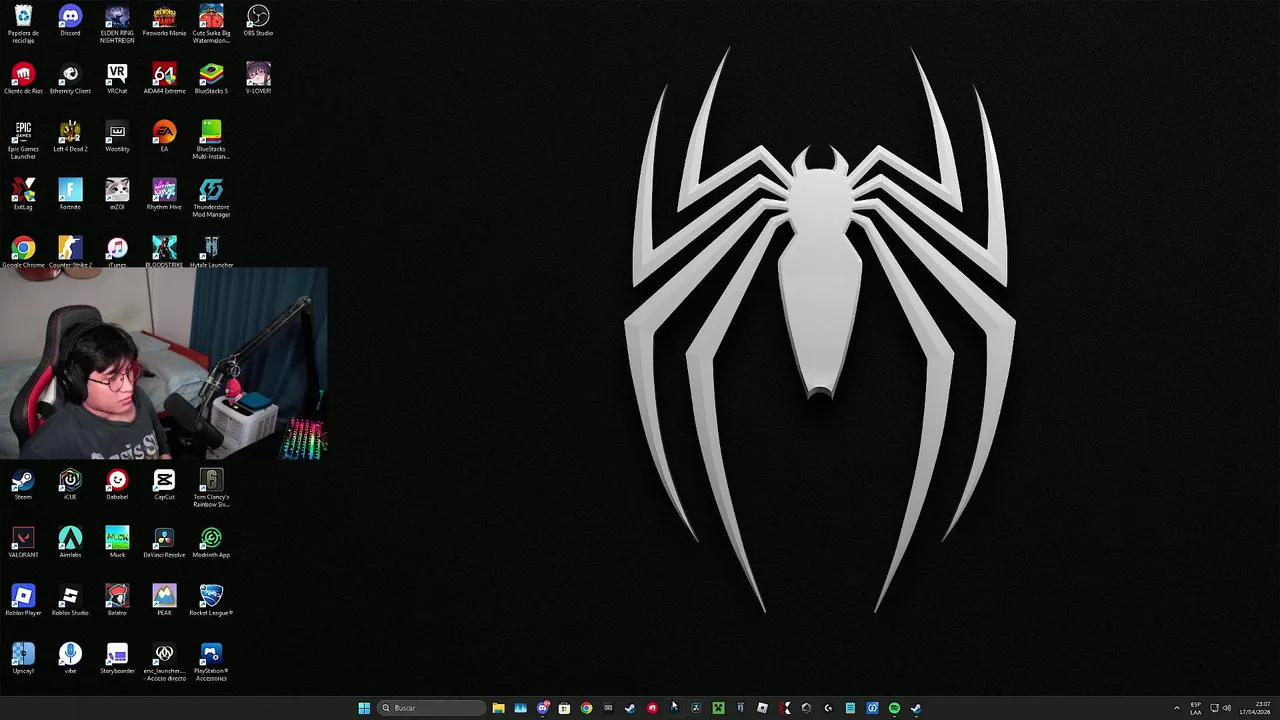Image resolution: width=1280 pixels, height=720 pixels.
Task: Select the OBS Studio desktop icon
Action: click(x=258, y=21)
